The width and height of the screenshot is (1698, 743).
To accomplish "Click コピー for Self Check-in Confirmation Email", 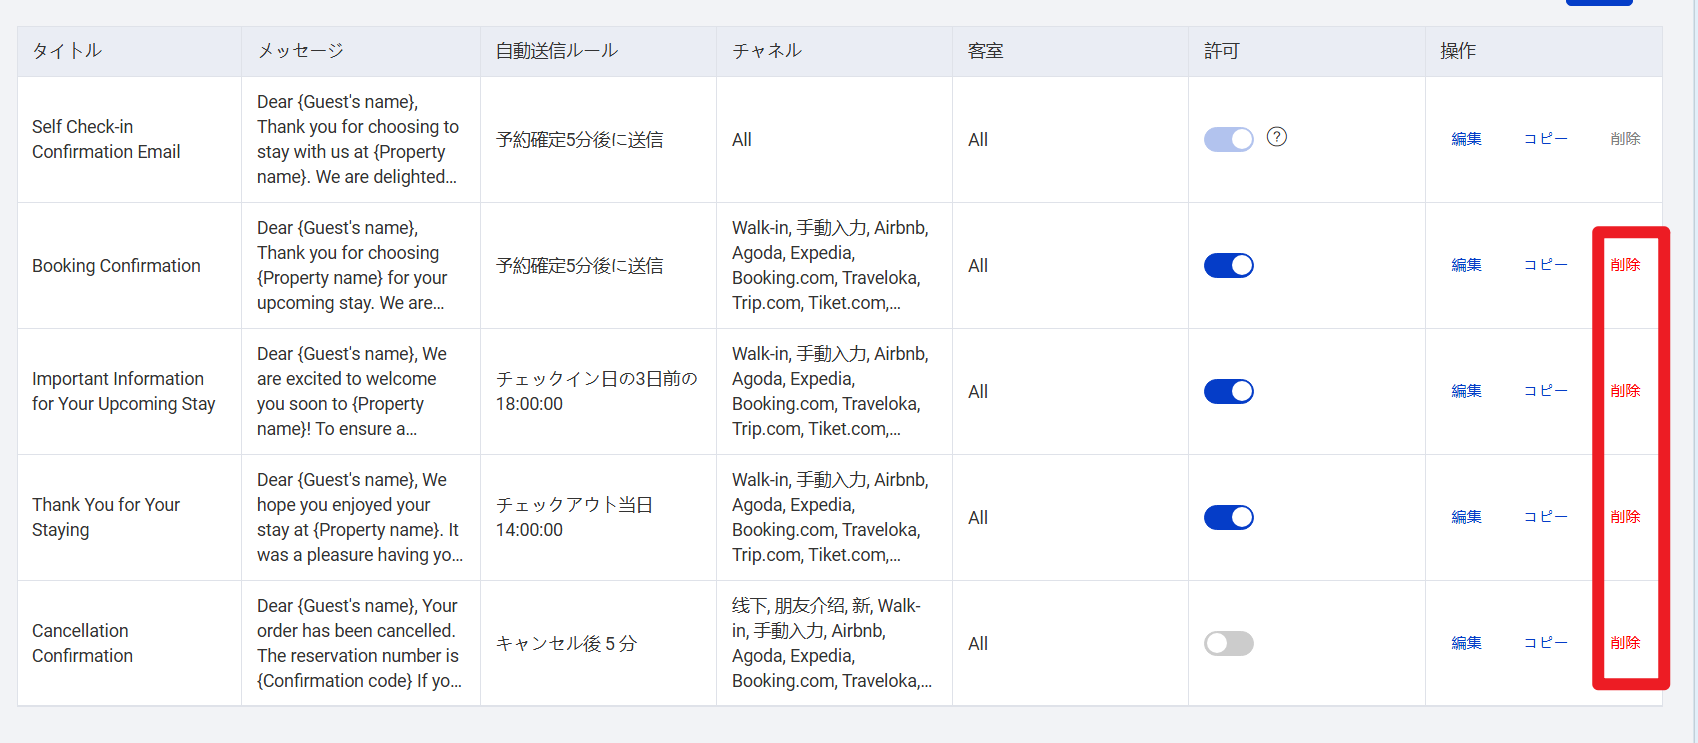I will click(x=1546, y=139).
